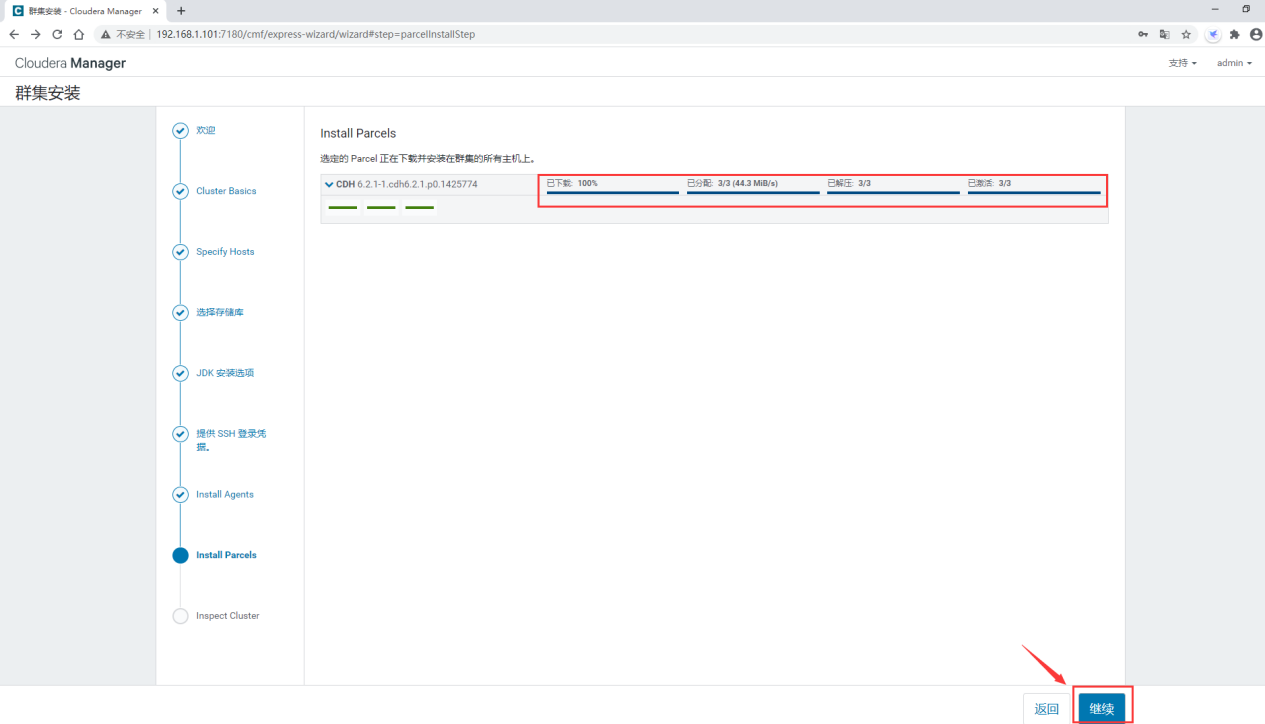The width and height of the screenshot is (1265, 724).
Task: Click the Cloudera Manager logo
Action: [70, 63]
